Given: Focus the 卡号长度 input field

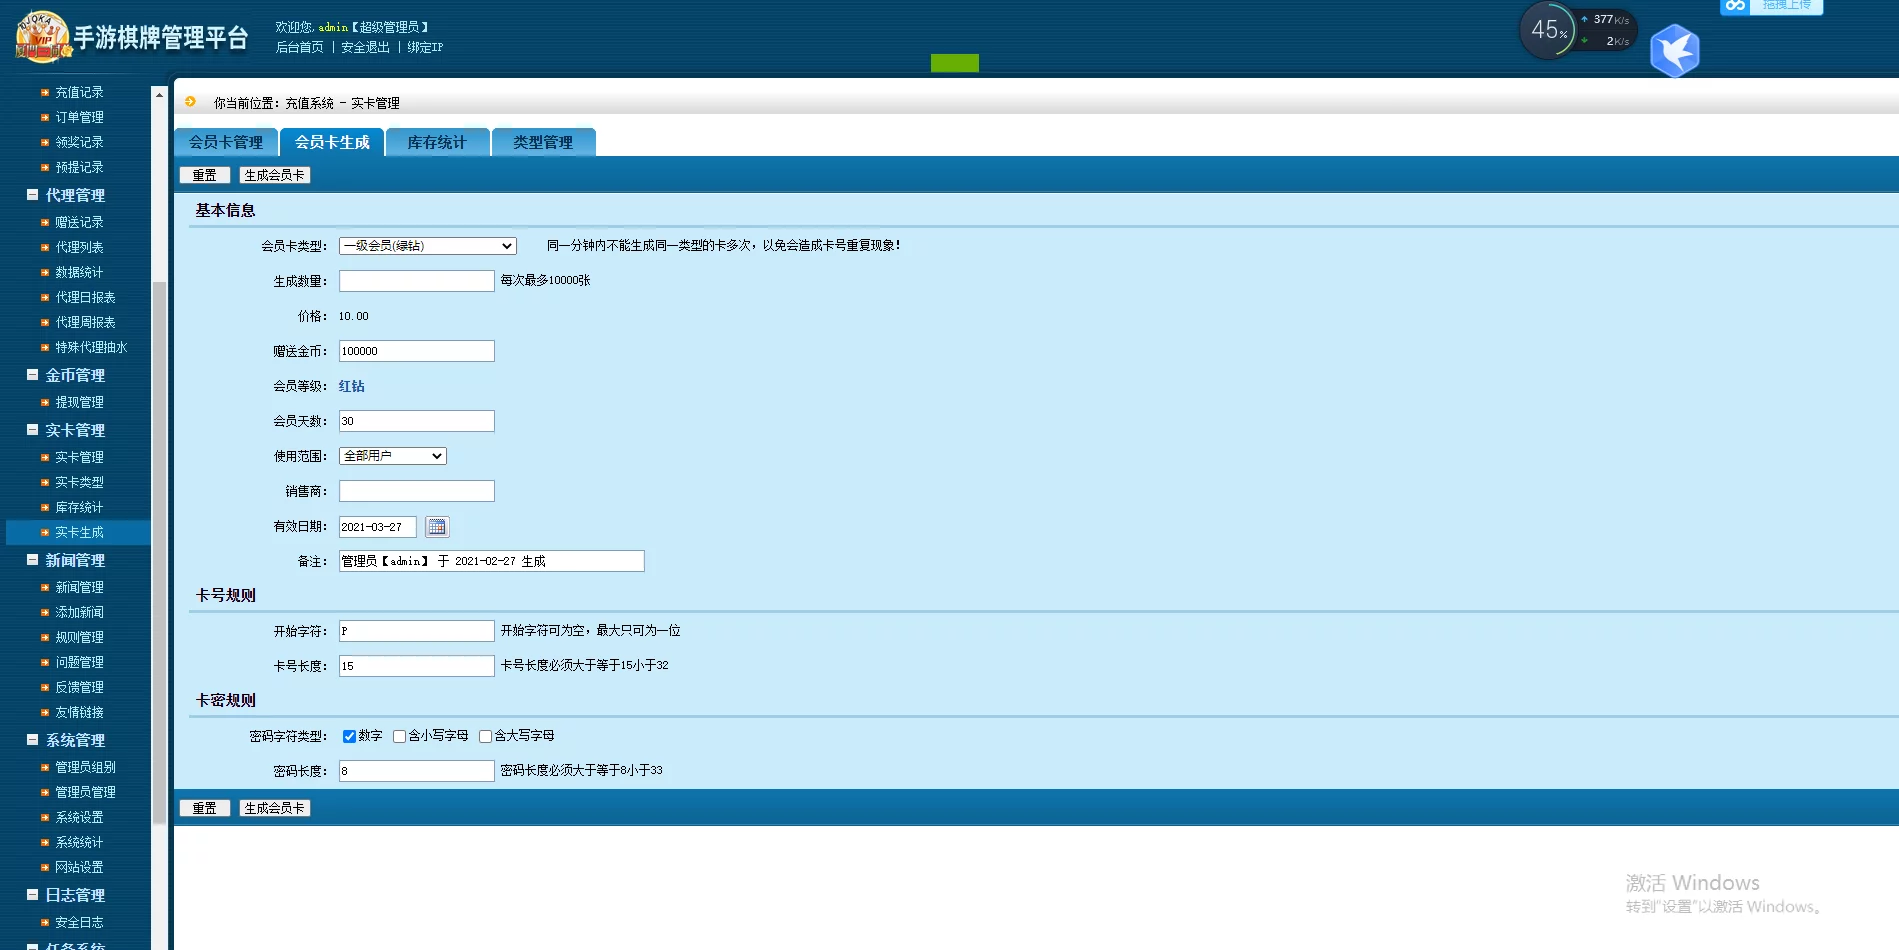Looking at the screenshot, I should [x=417, y=666].
